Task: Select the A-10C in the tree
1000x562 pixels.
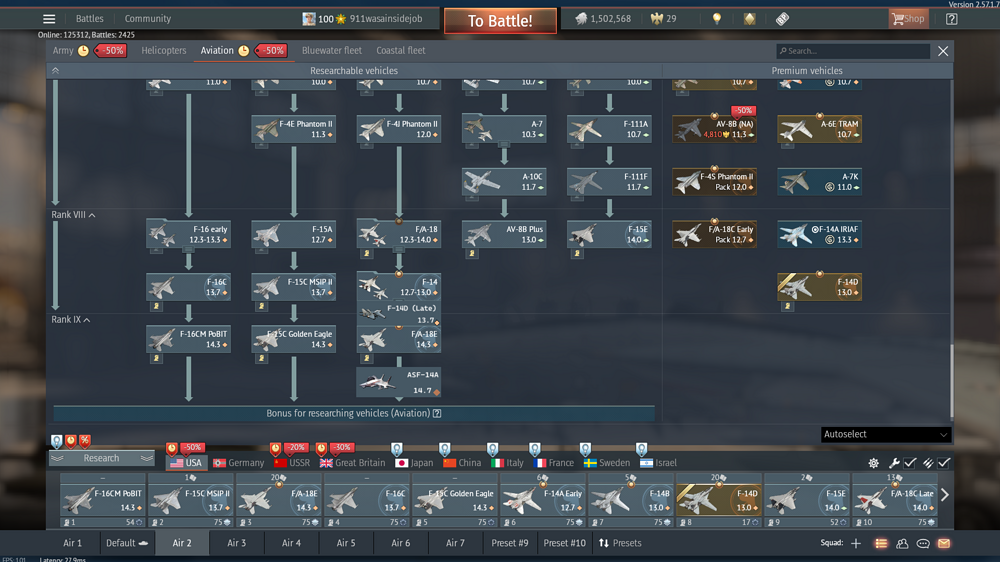Action: (x=504, y=182)
